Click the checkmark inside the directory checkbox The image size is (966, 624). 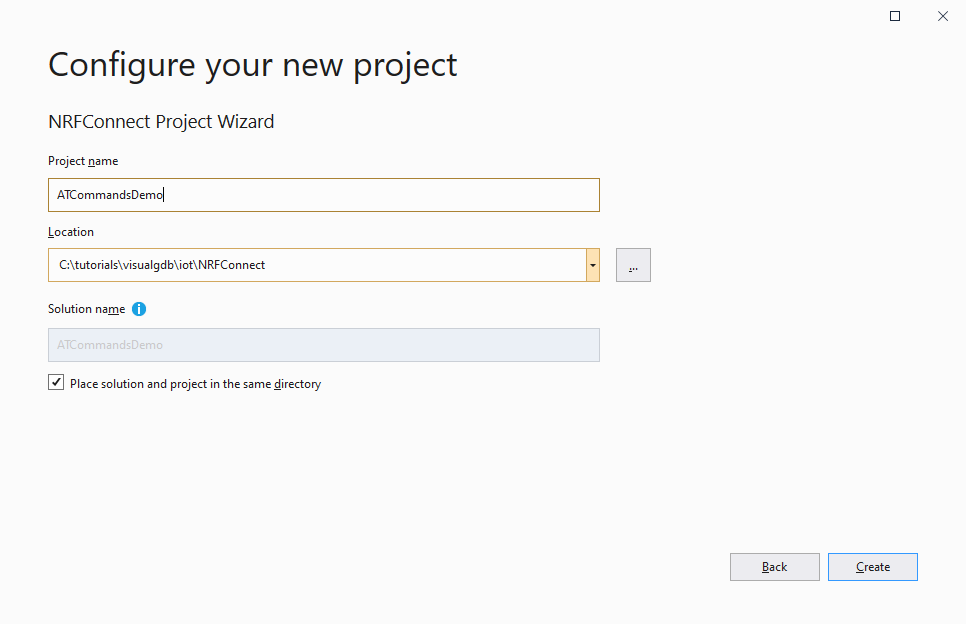click(x=56, y=382)
